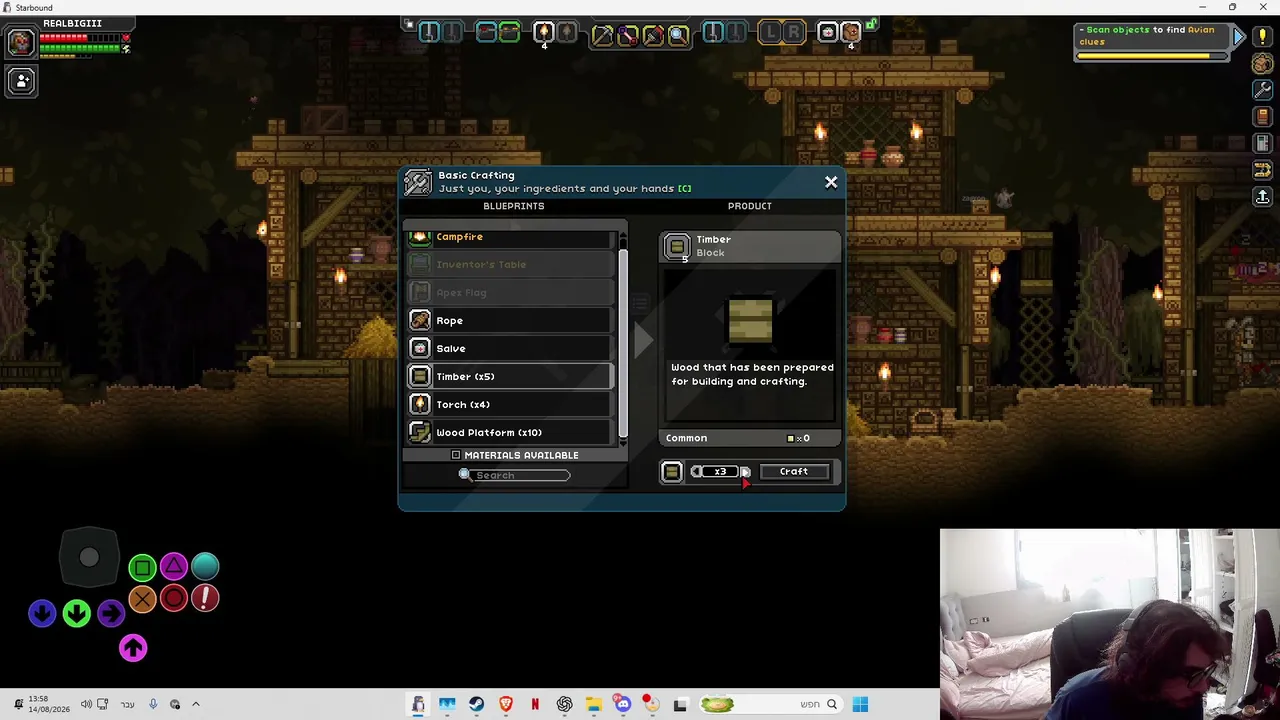The image size is (1280, 720).
Task: Open Discord from the taskbar
Action: [x=622, y=704]
